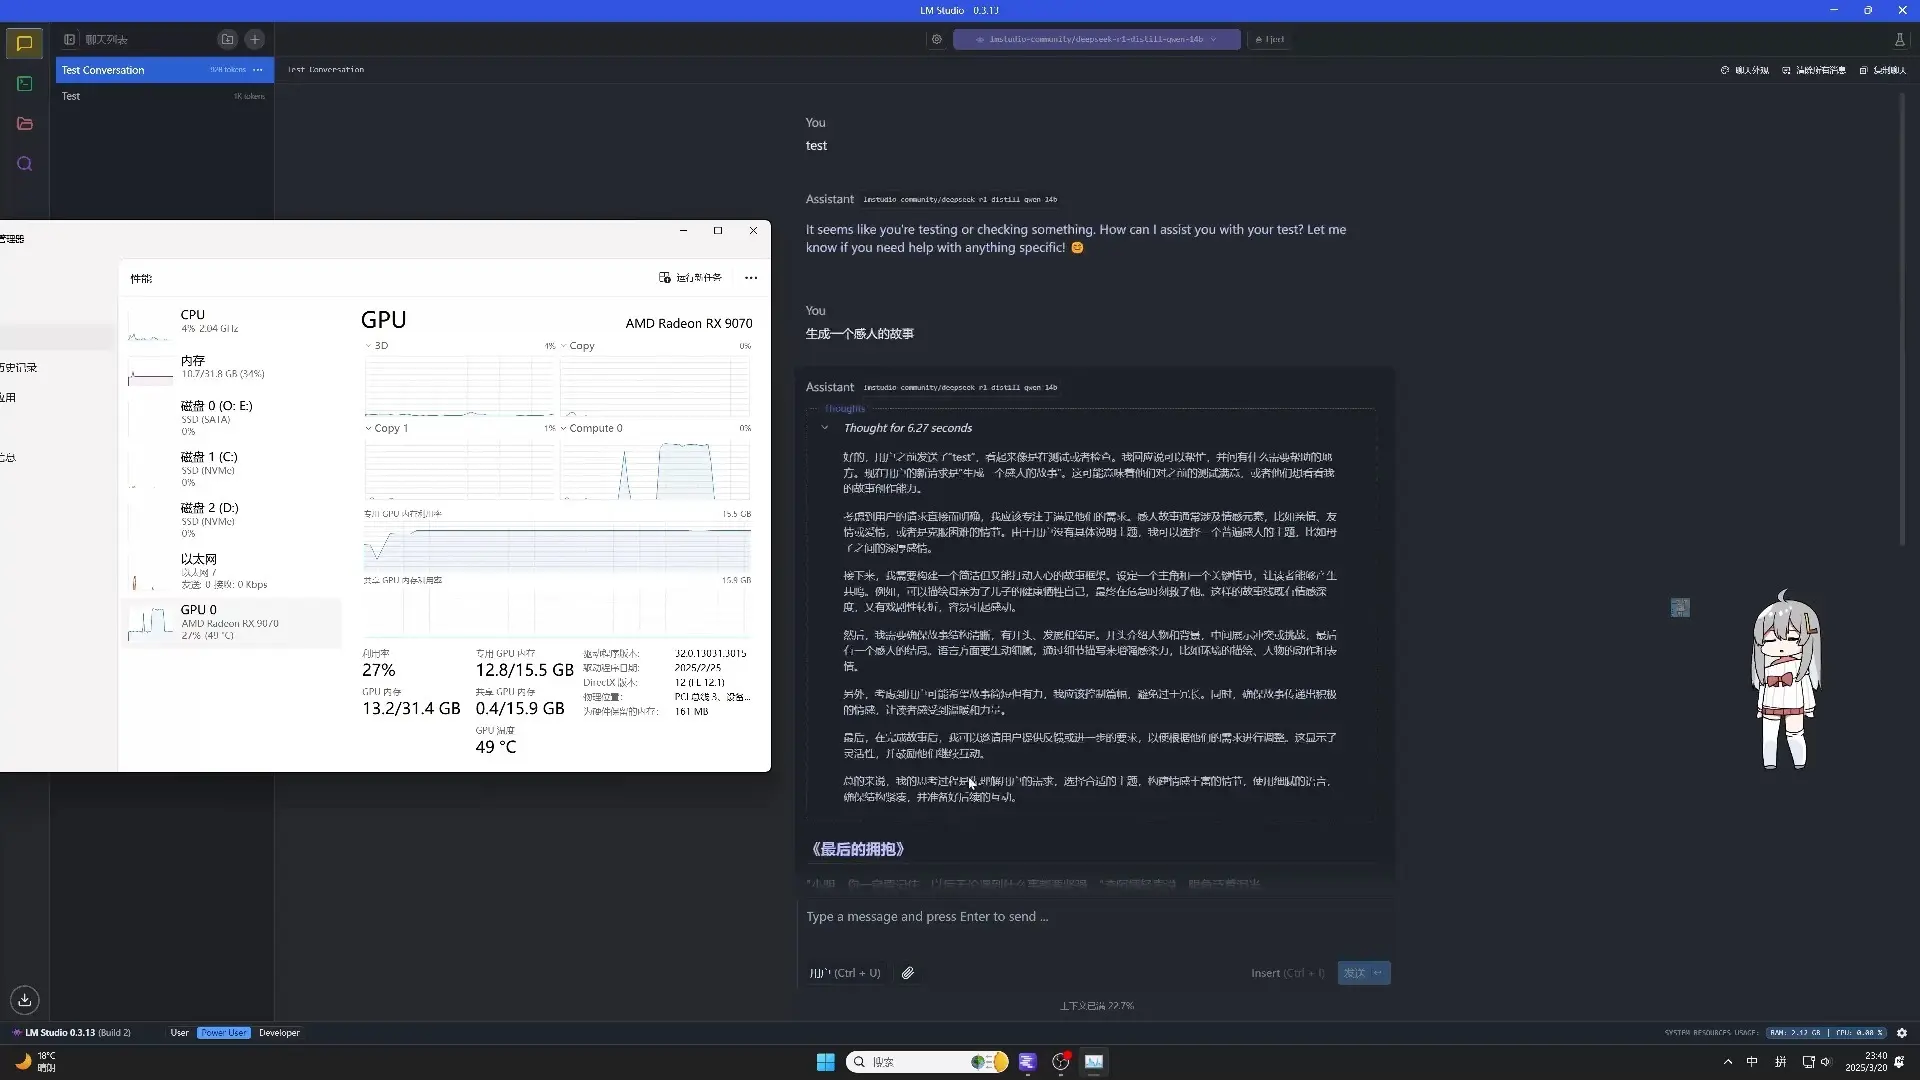Viewport: 1920px width, 1080px height.
Task: Eject the loaded deepseek model
Action: (1269, 39)
